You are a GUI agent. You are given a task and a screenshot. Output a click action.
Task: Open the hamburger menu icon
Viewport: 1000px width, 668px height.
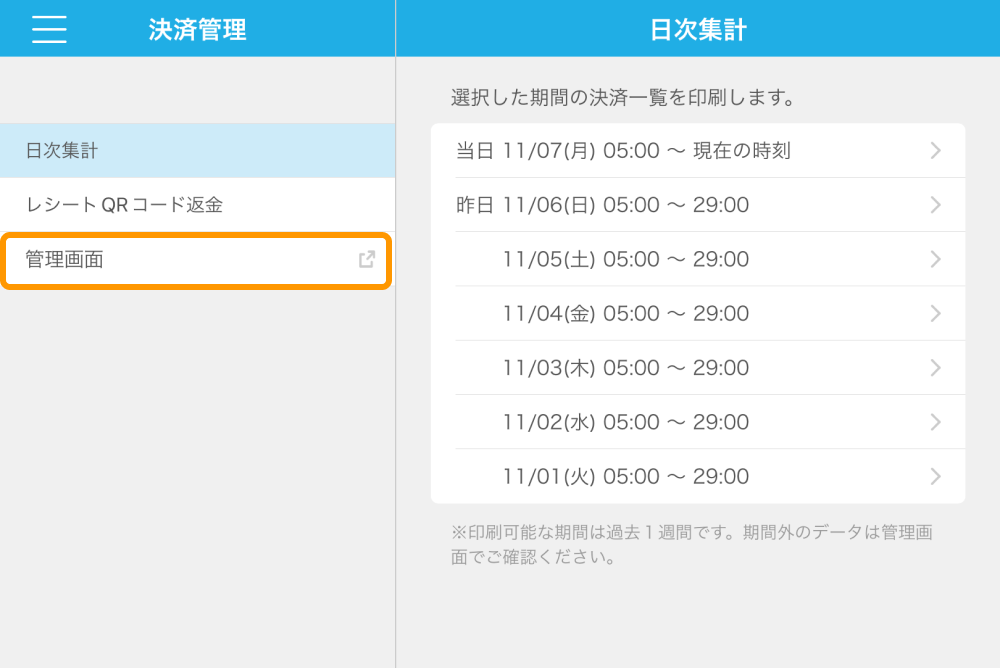coord(49,29)
